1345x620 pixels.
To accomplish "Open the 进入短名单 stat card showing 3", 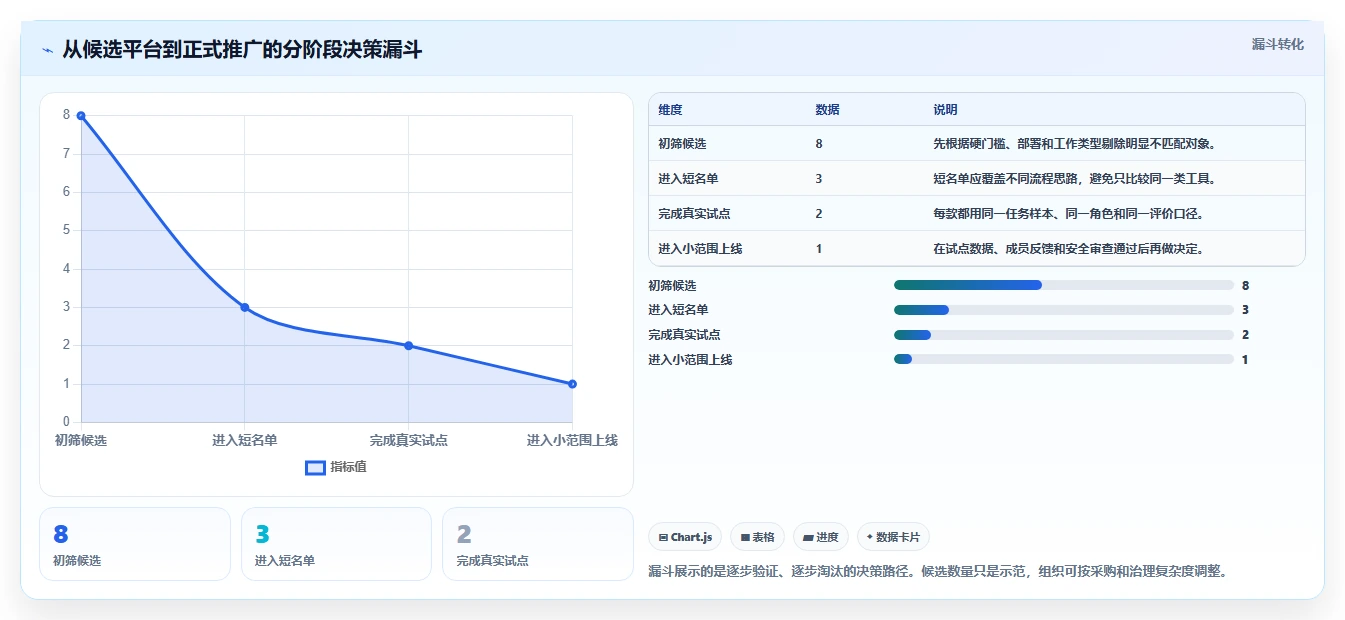I will click(336, 544).
